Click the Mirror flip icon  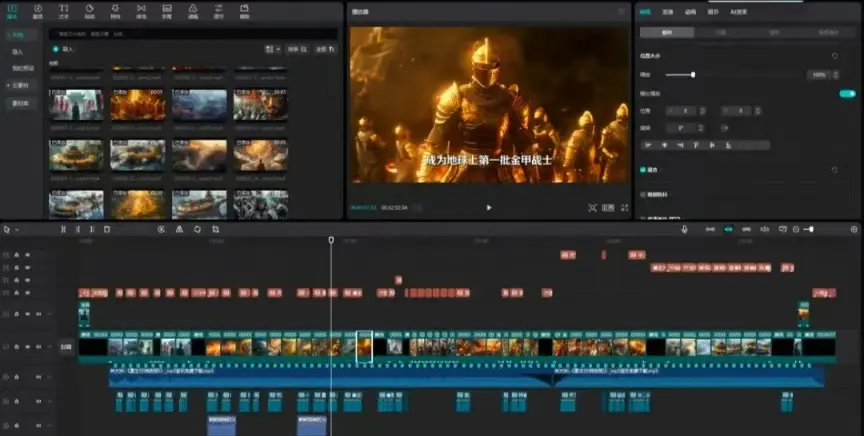179,229
